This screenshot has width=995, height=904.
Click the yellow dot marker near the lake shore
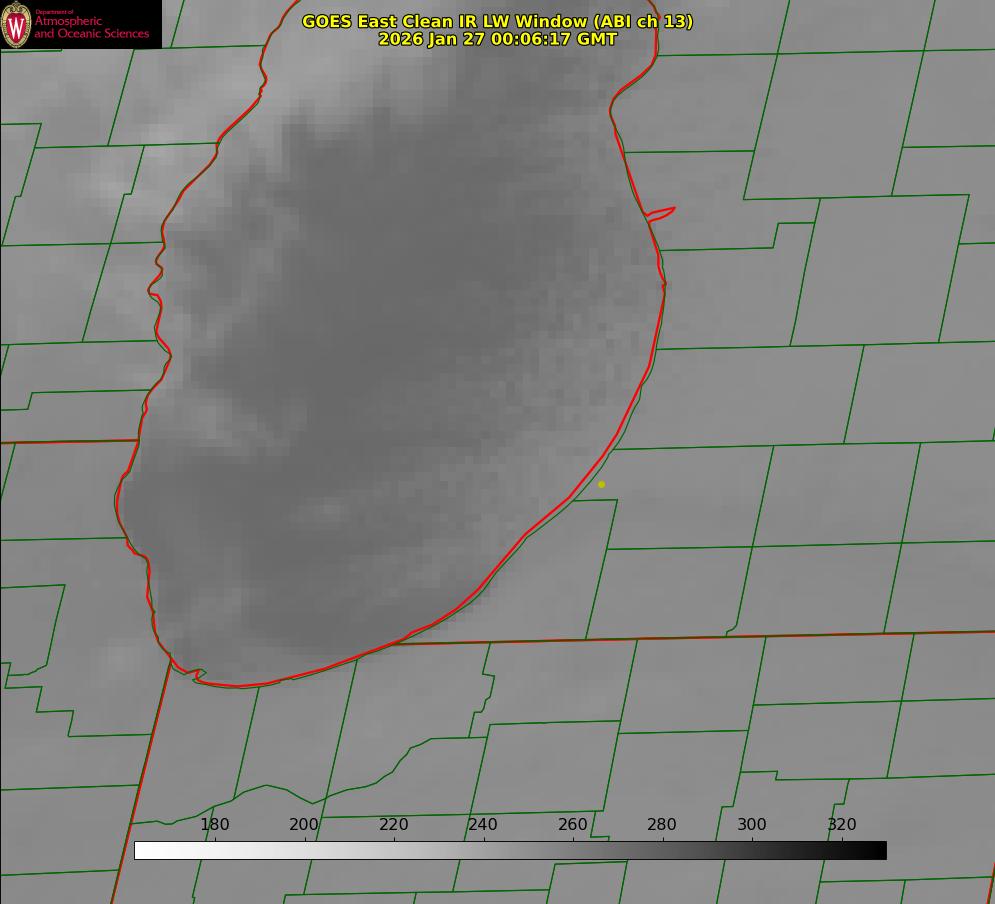point(602,485)
